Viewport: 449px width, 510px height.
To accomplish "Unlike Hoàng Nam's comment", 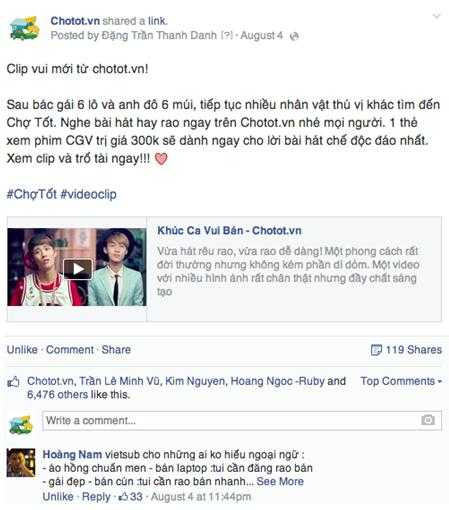I will tap(58, 496).
